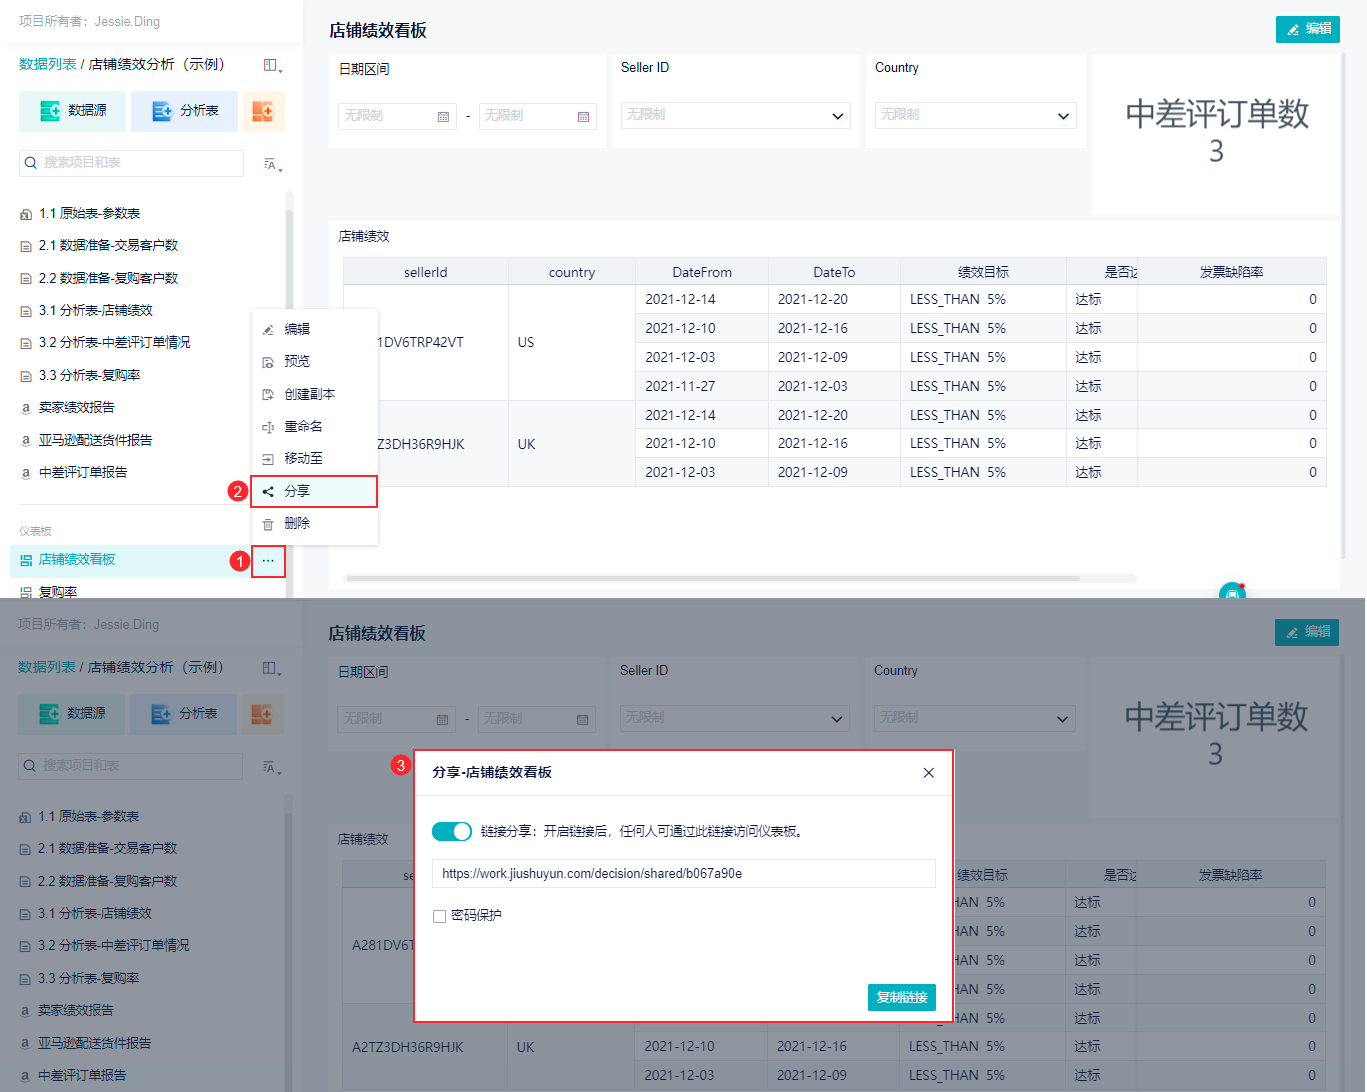Click the 分析表 button on the dimmed page
Viewport: 1367px width, 1092px height.
click(183, 714)
